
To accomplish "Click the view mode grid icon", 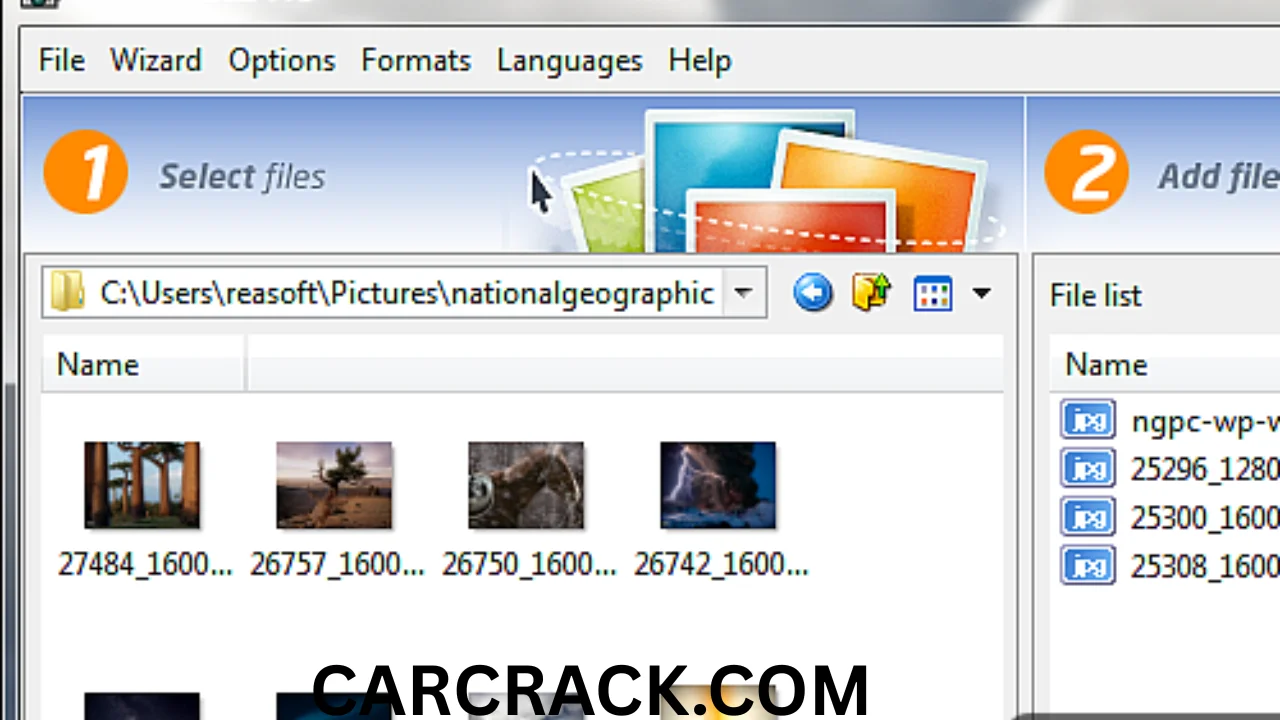I will [932, 294].
